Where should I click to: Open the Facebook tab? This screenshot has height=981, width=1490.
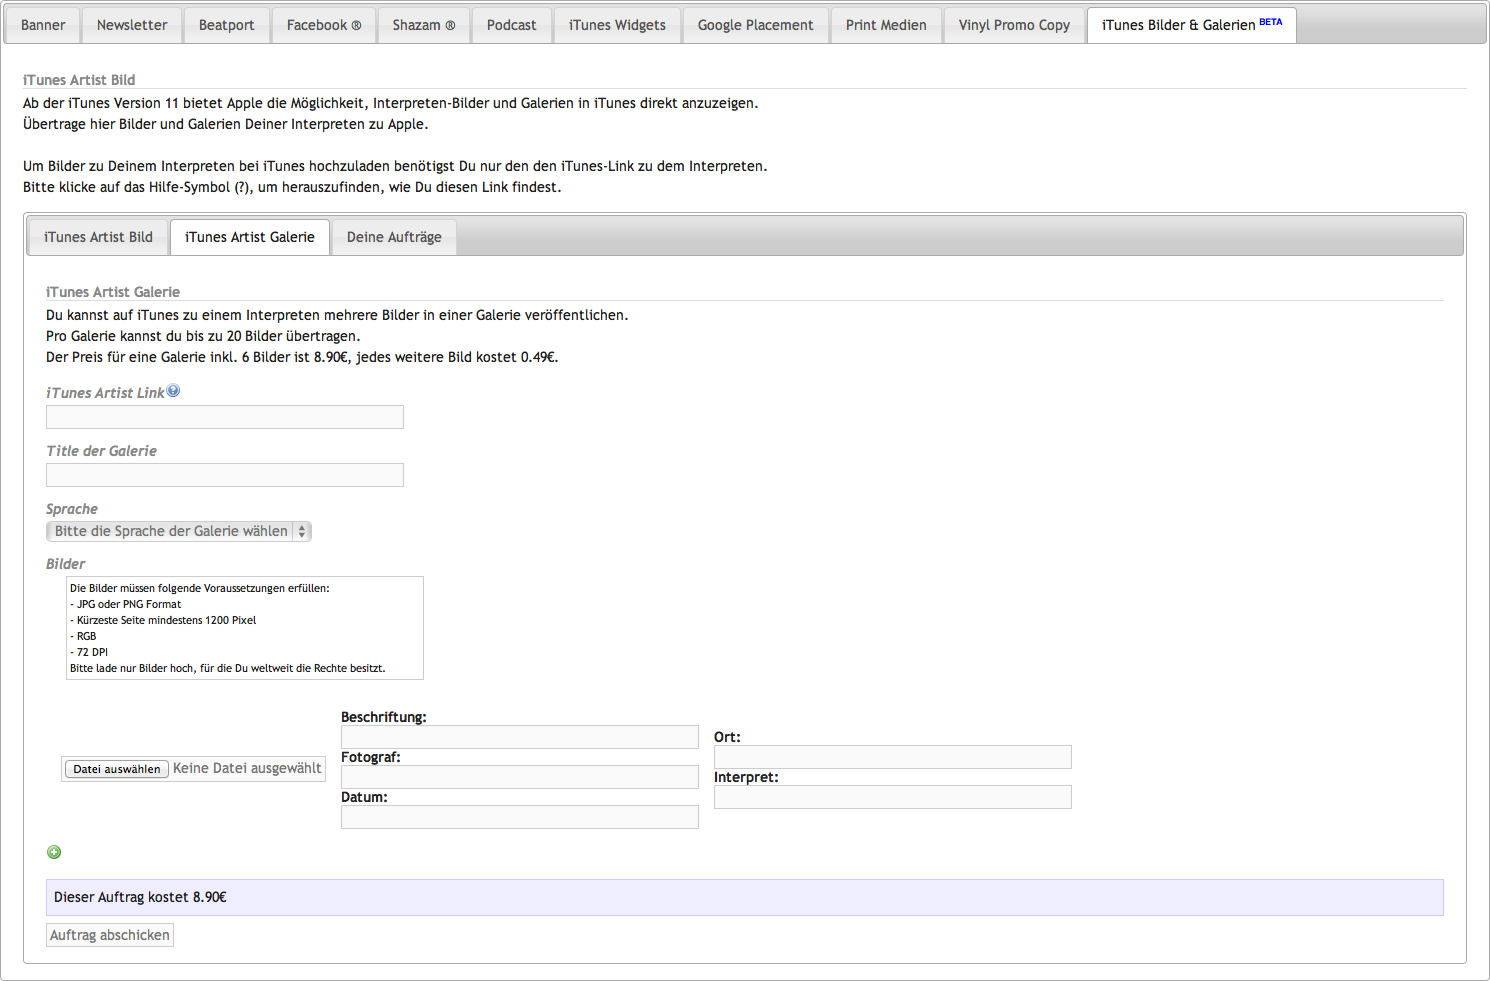[x=323, y=25]
